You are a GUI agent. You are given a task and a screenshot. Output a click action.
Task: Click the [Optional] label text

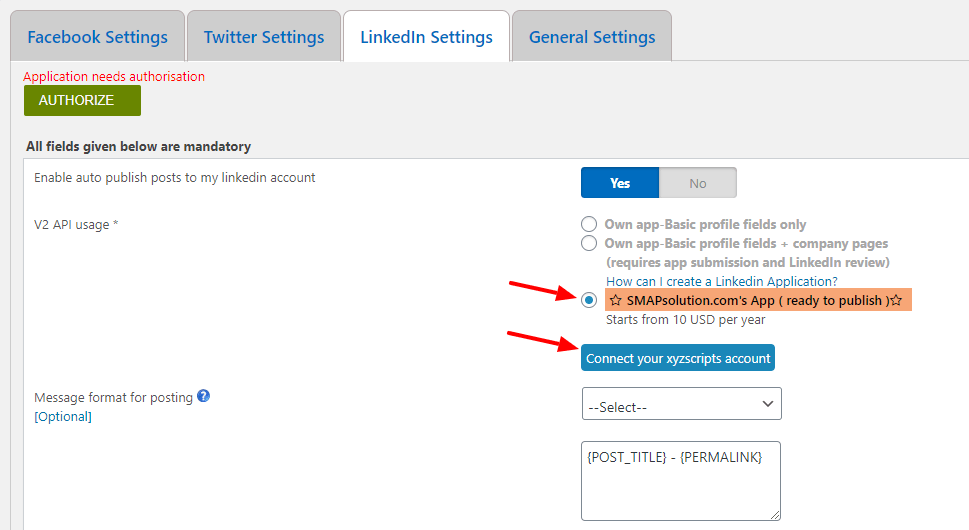click(63, 416)
